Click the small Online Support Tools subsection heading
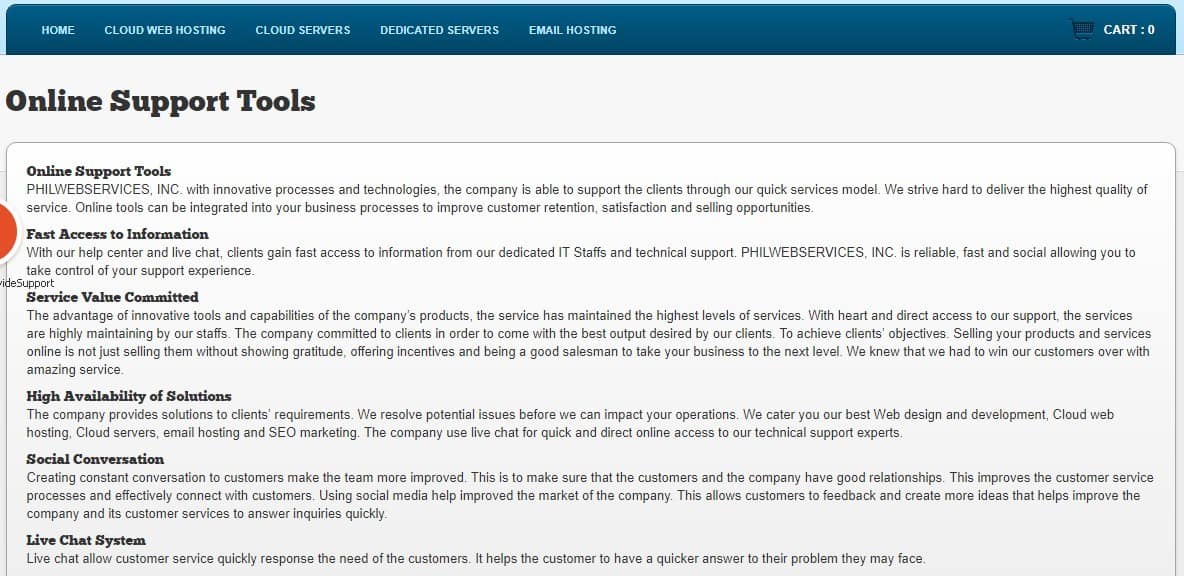 coord(99,171)
